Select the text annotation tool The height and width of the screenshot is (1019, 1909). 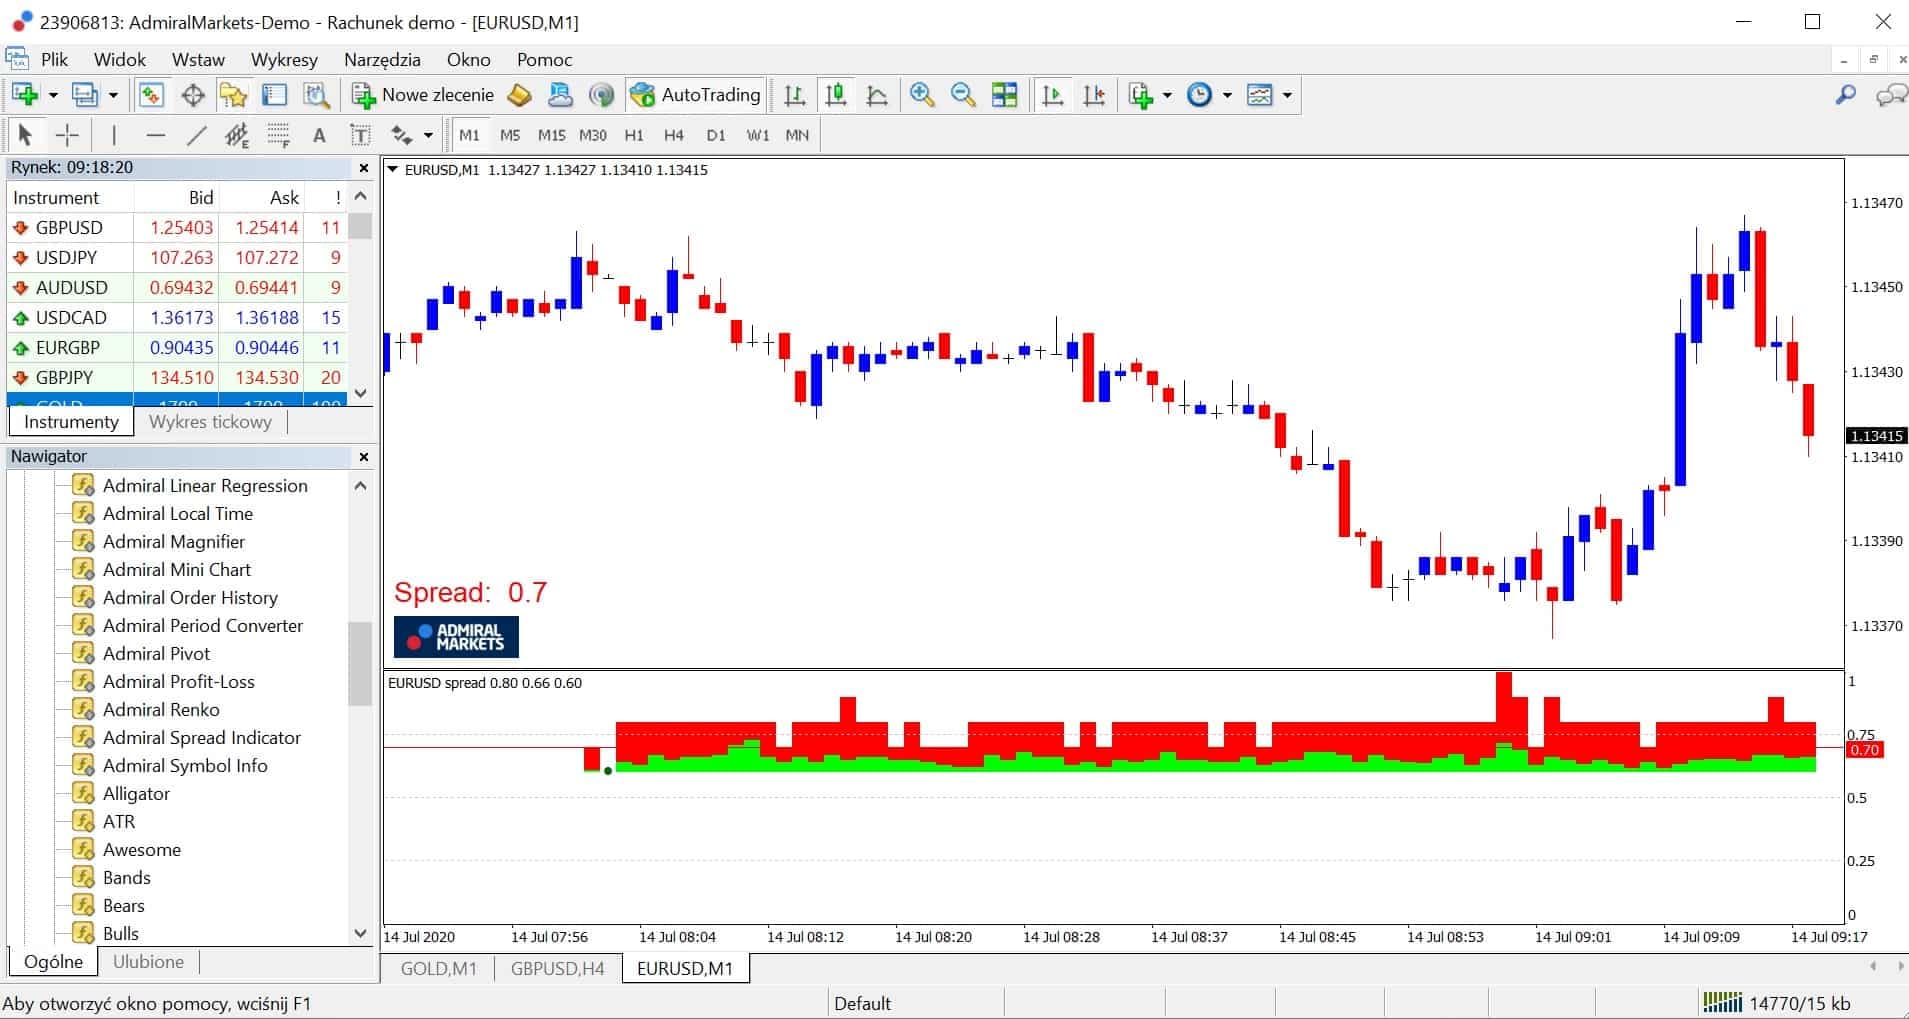[319, 134]
